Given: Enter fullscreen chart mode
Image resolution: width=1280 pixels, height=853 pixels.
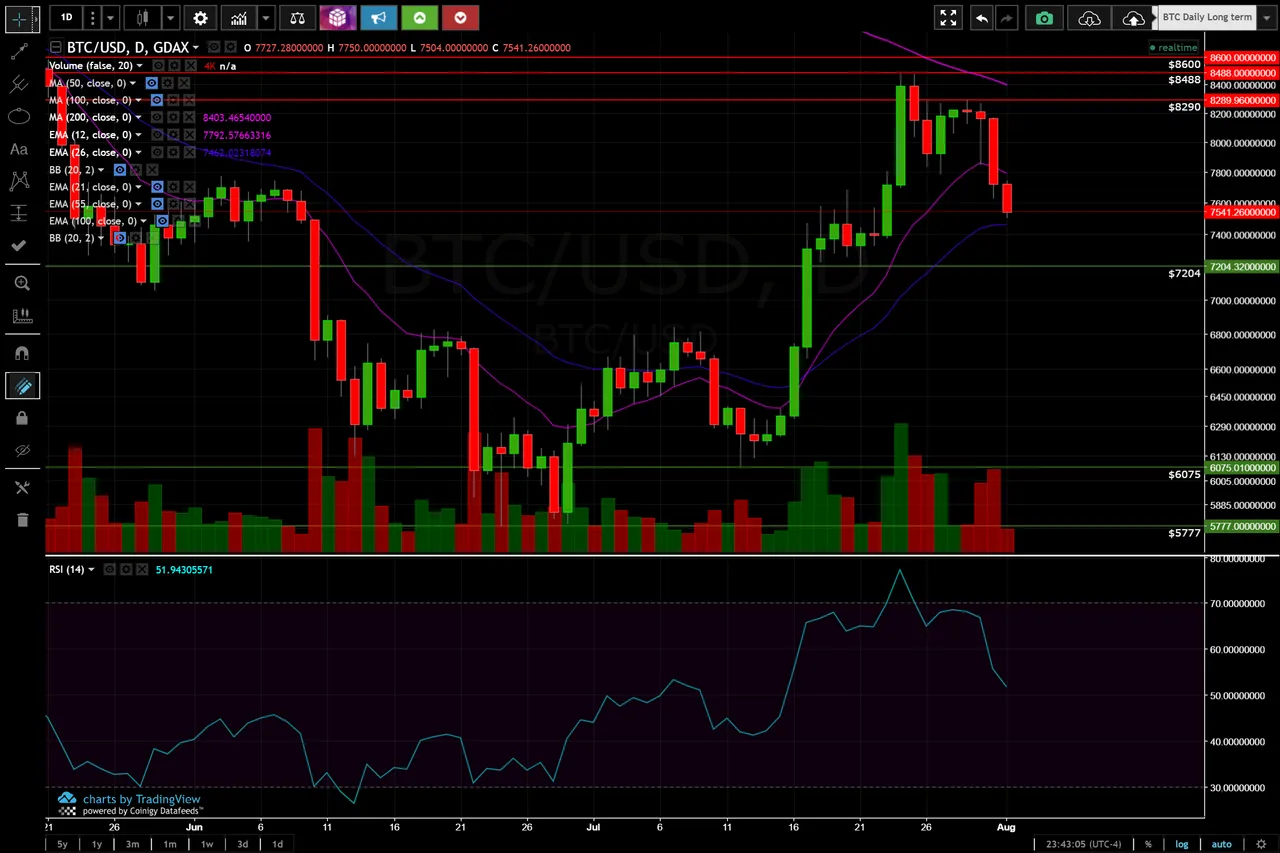Looking at the screenshot, I should 948,17.
